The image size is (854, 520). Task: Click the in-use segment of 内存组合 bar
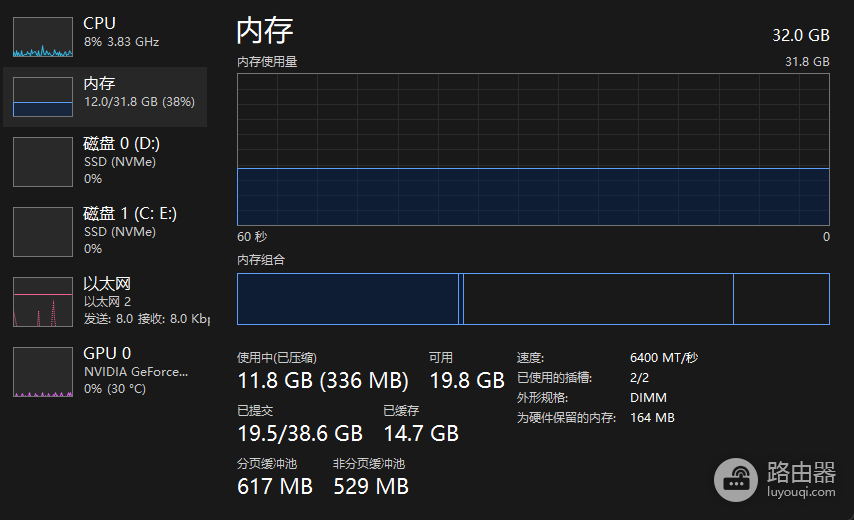point(348,299)
